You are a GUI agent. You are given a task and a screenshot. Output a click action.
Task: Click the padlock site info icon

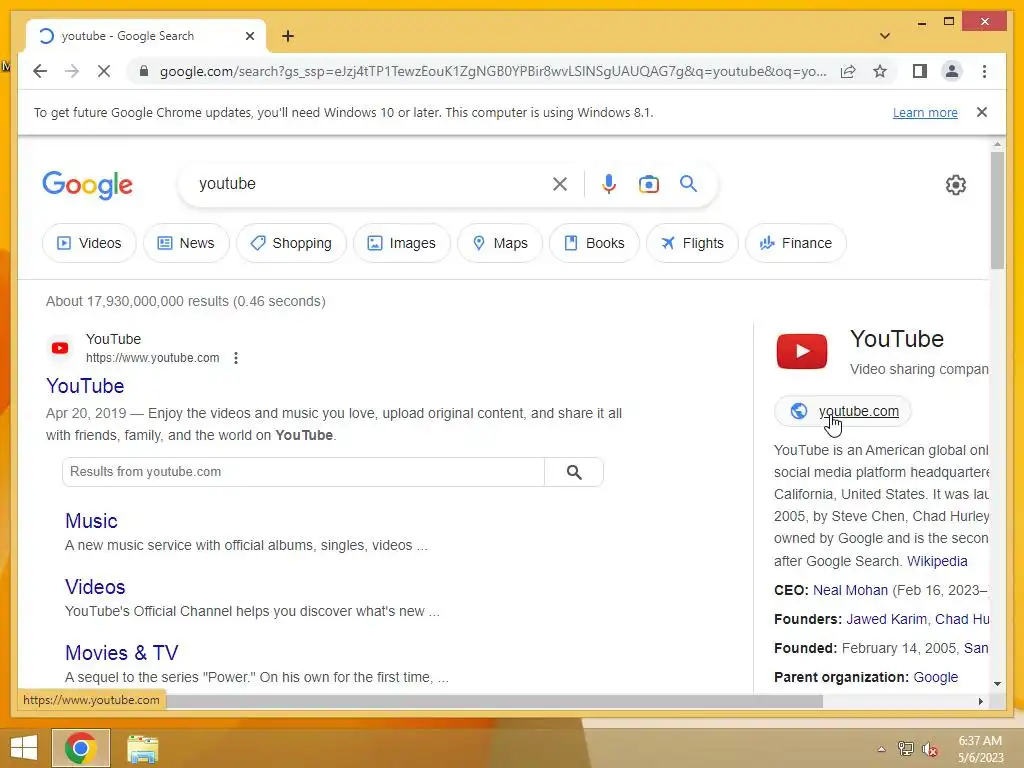tap(144, 71)
